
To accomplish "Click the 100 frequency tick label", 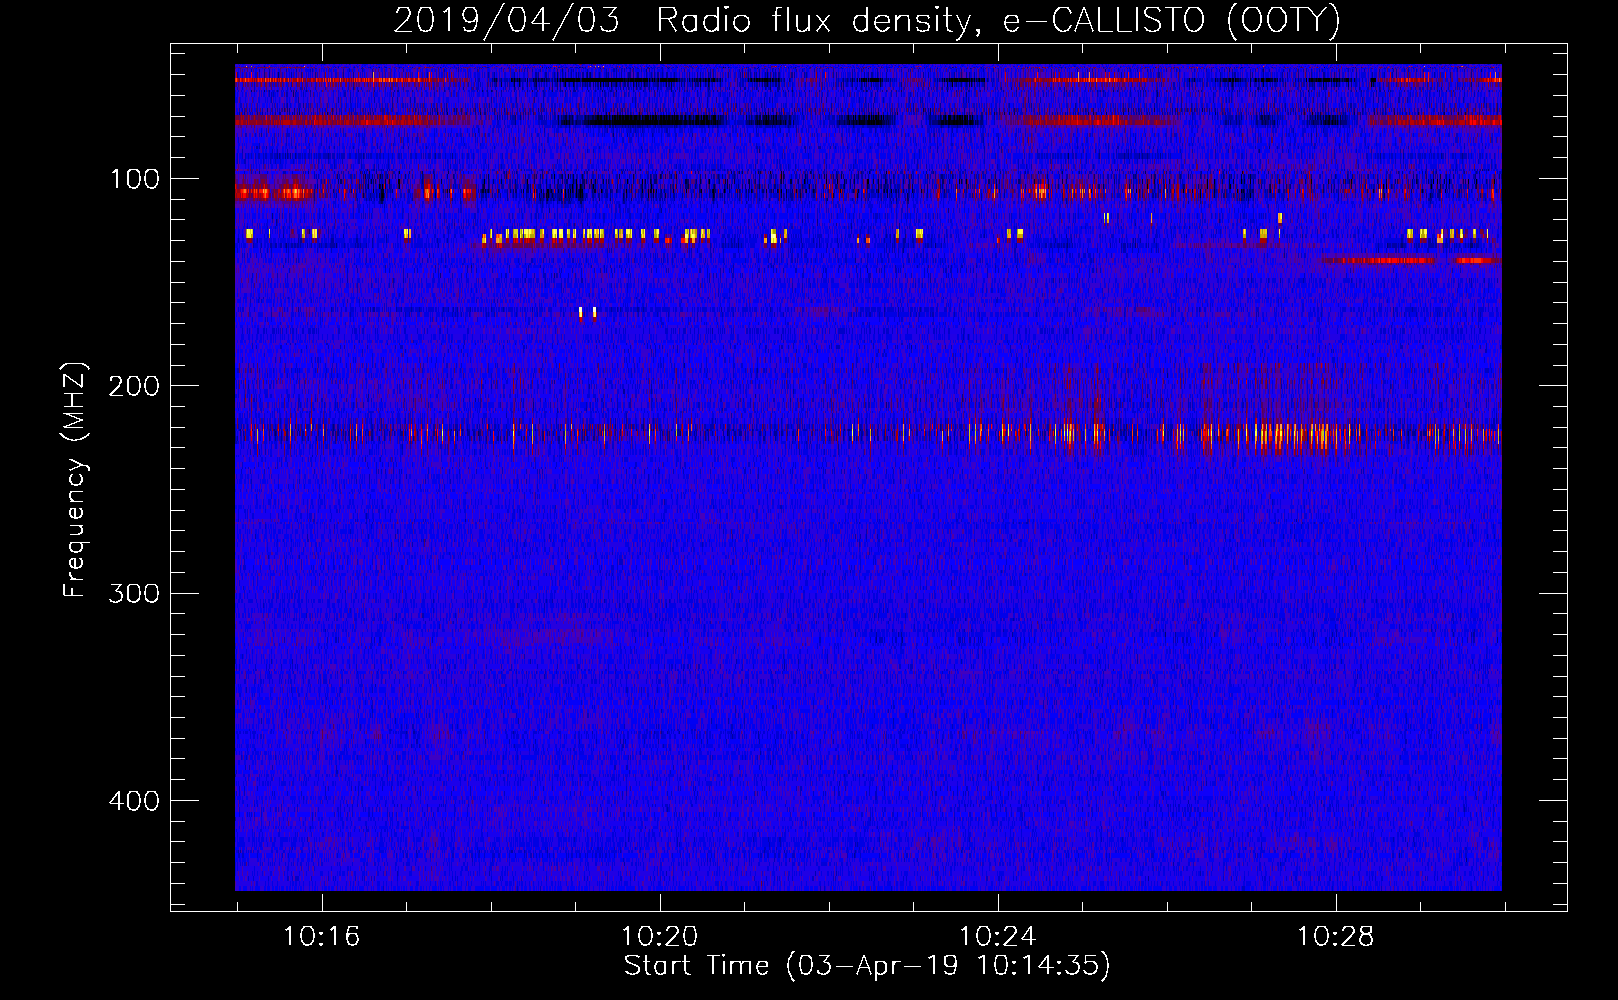I will [135, 179].
